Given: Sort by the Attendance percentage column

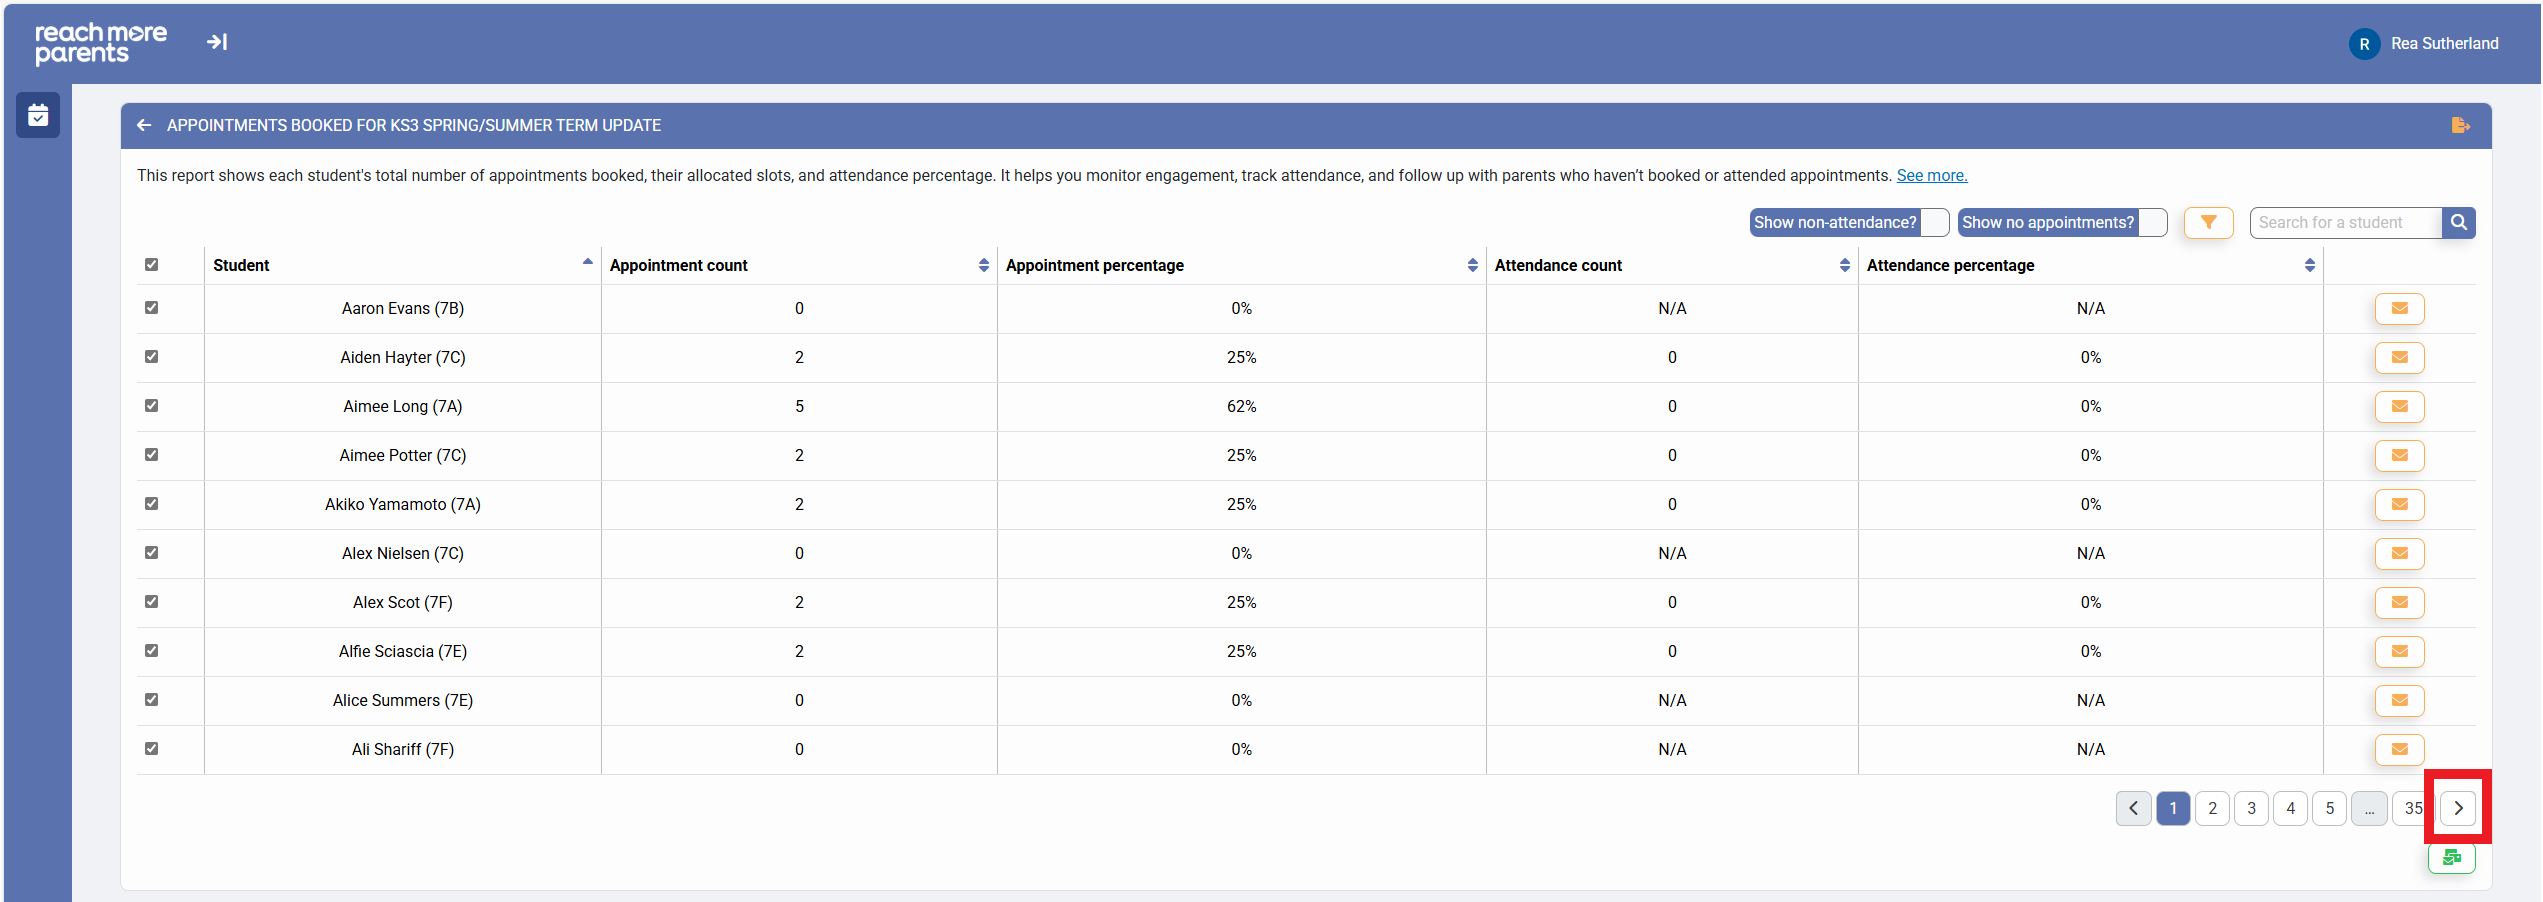Looking at the screenshot, I should click(x=2309, y=265).
